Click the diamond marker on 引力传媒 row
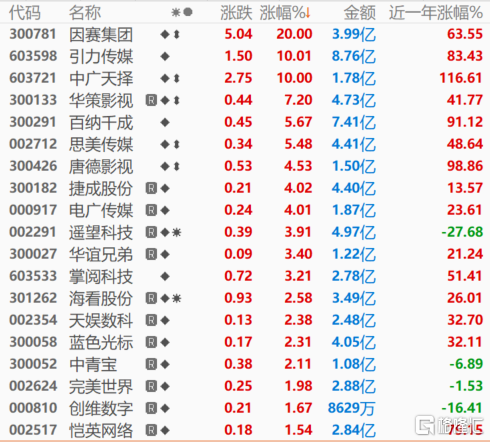Screen dimensions: 490x442 [165, 56]
